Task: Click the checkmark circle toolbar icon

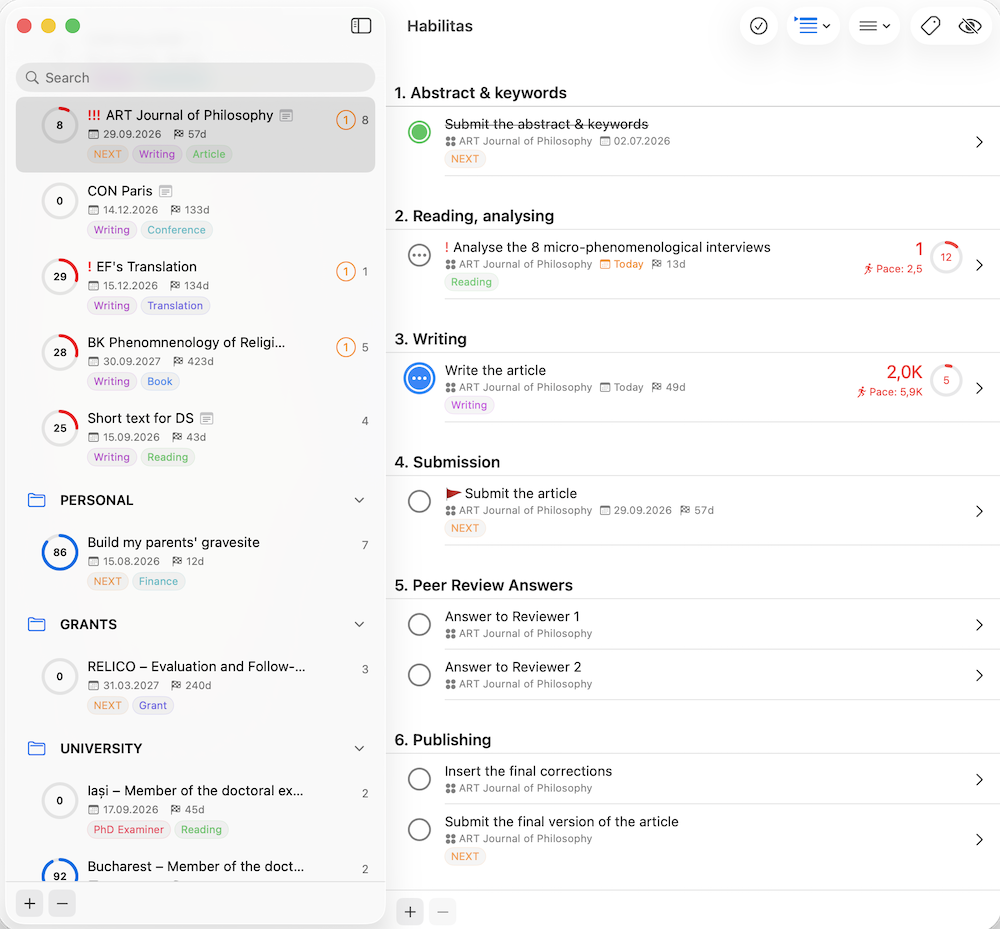Action: 758,26
